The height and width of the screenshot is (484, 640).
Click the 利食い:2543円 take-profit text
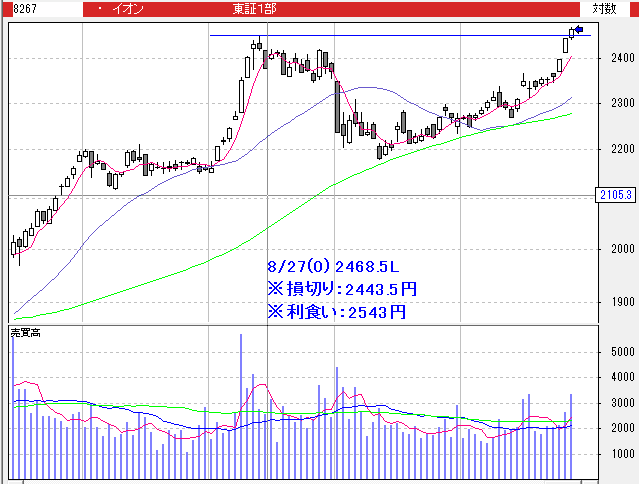click(x=336, y=312)
